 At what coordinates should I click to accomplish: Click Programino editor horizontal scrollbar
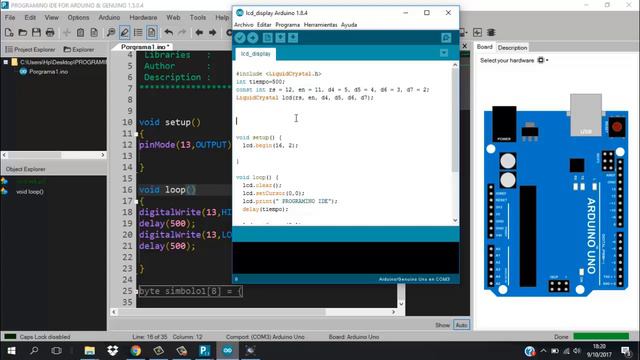[x=253, y=312]
